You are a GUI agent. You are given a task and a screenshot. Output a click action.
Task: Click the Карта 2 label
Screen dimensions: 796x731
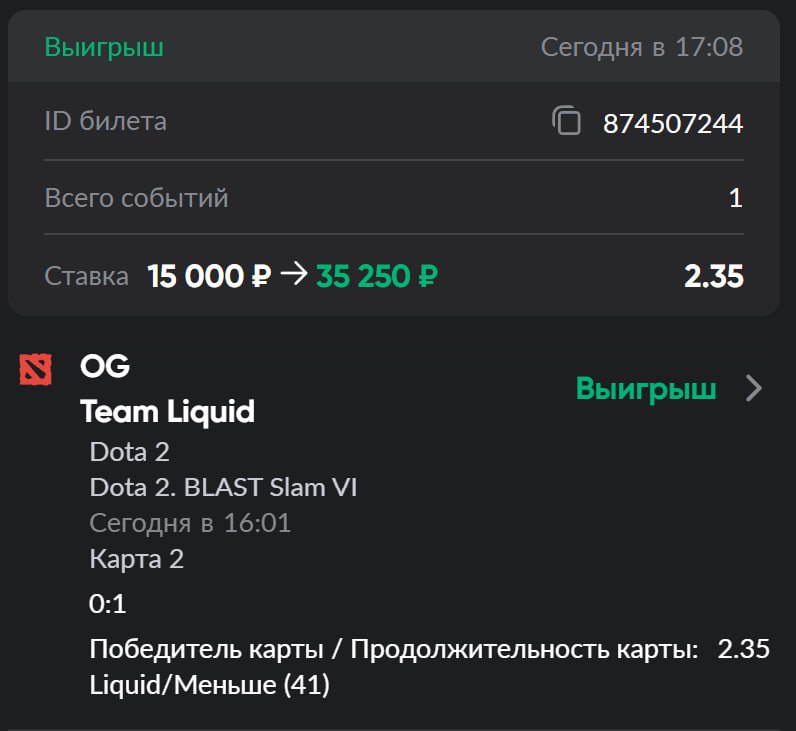(136, 559)
